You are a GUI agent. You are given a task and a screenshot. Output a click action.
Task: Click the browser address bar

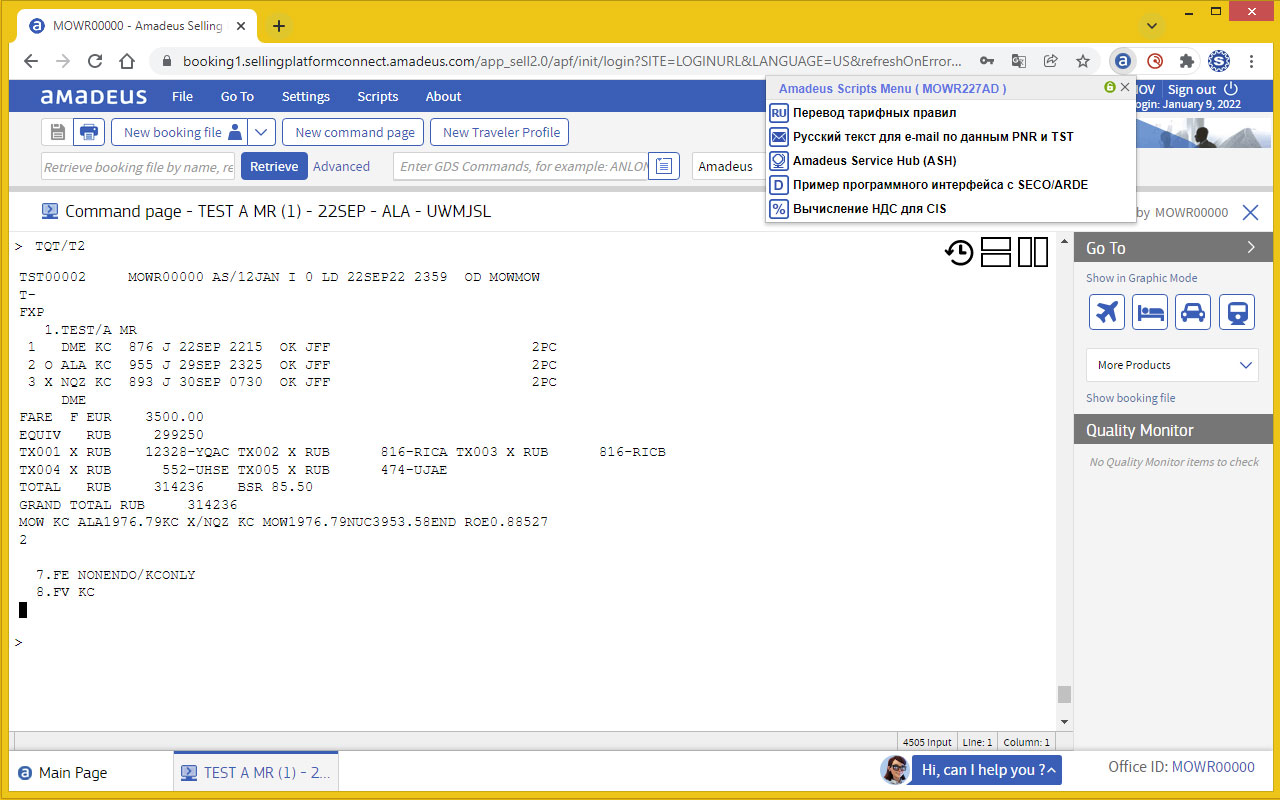(x=571, y=61)
